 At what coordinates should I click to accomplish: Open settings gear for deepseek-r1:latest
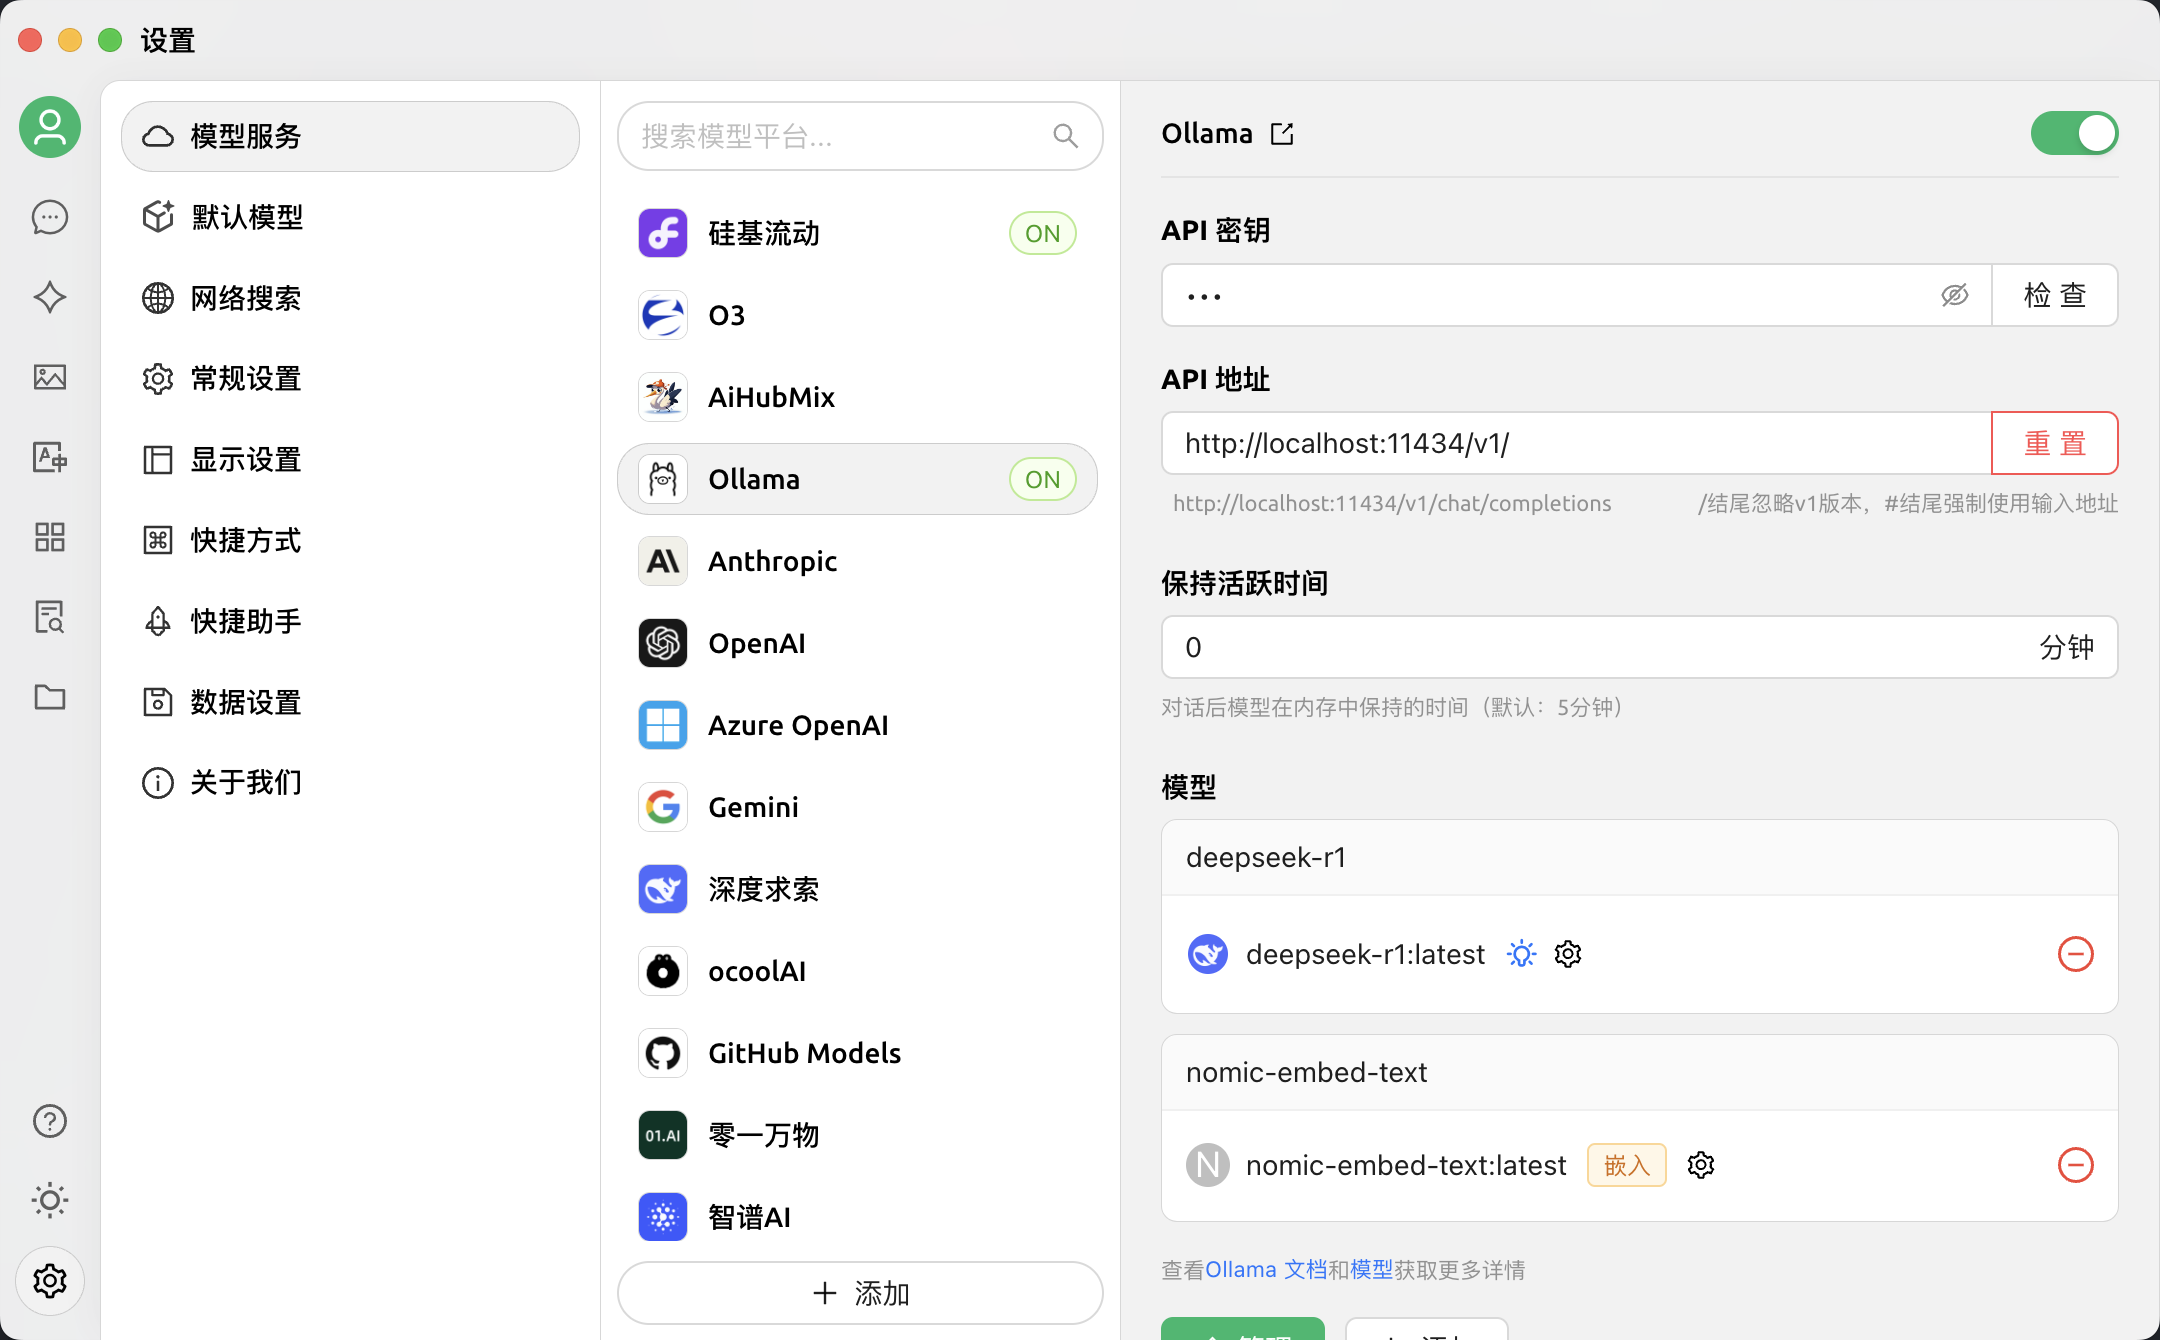(x=1568, y=954)
